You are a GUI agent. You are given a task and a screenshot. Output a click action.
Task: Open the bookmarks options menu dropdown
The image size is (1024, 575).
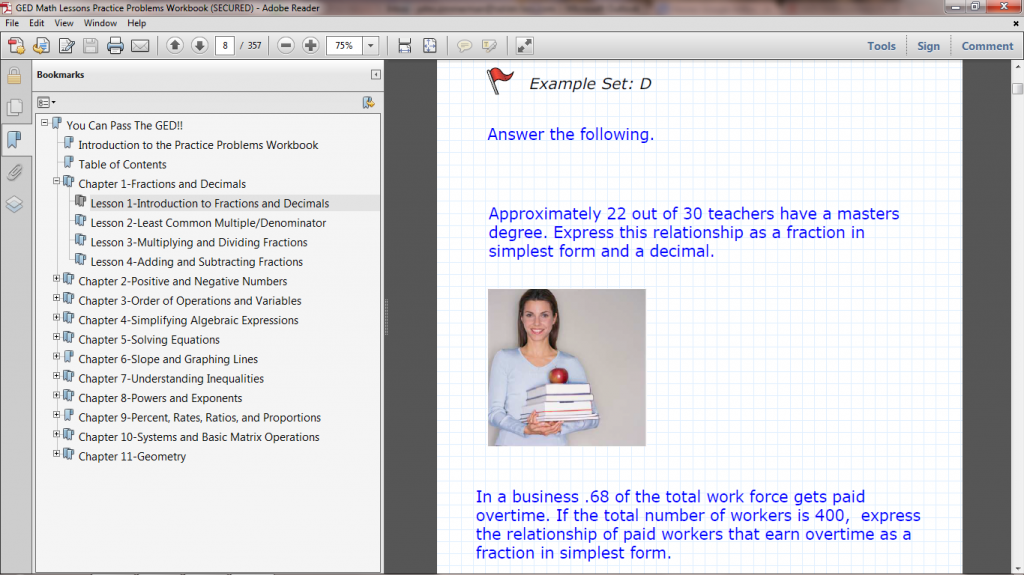point(46,103)
